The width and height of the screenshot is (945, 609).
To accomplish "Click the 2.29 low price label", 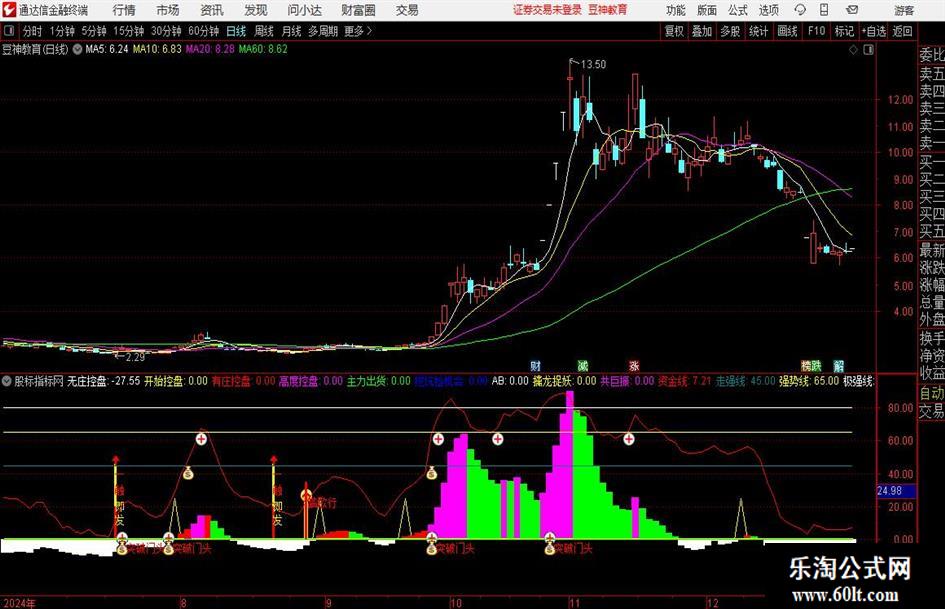I will (135, 357).
